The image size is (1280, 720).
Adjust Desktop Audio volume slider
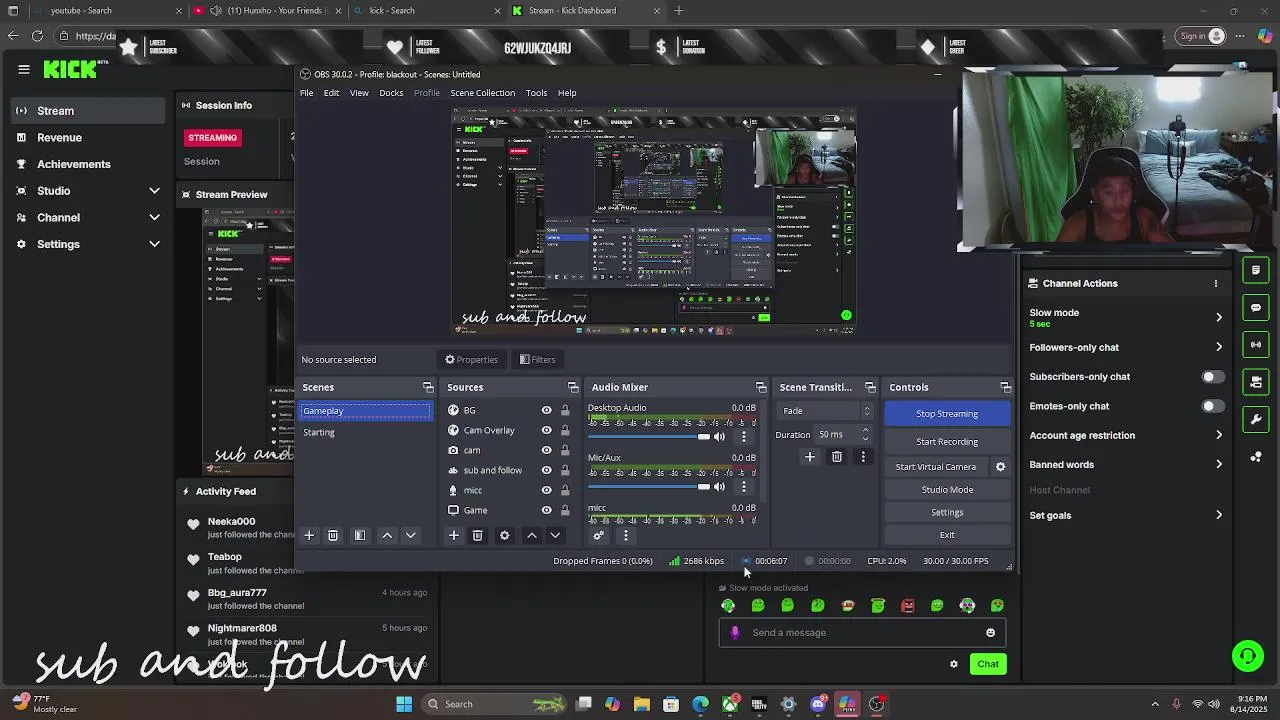pyautogui.click(x=649, y=437)
